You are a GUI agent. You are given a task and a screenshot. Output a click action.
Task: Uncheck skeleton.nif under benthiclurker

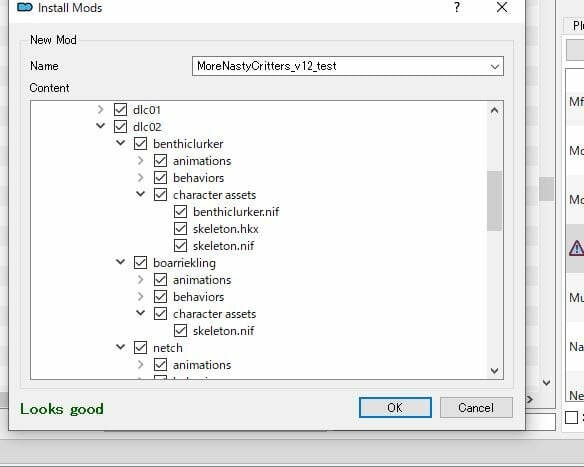181,246
